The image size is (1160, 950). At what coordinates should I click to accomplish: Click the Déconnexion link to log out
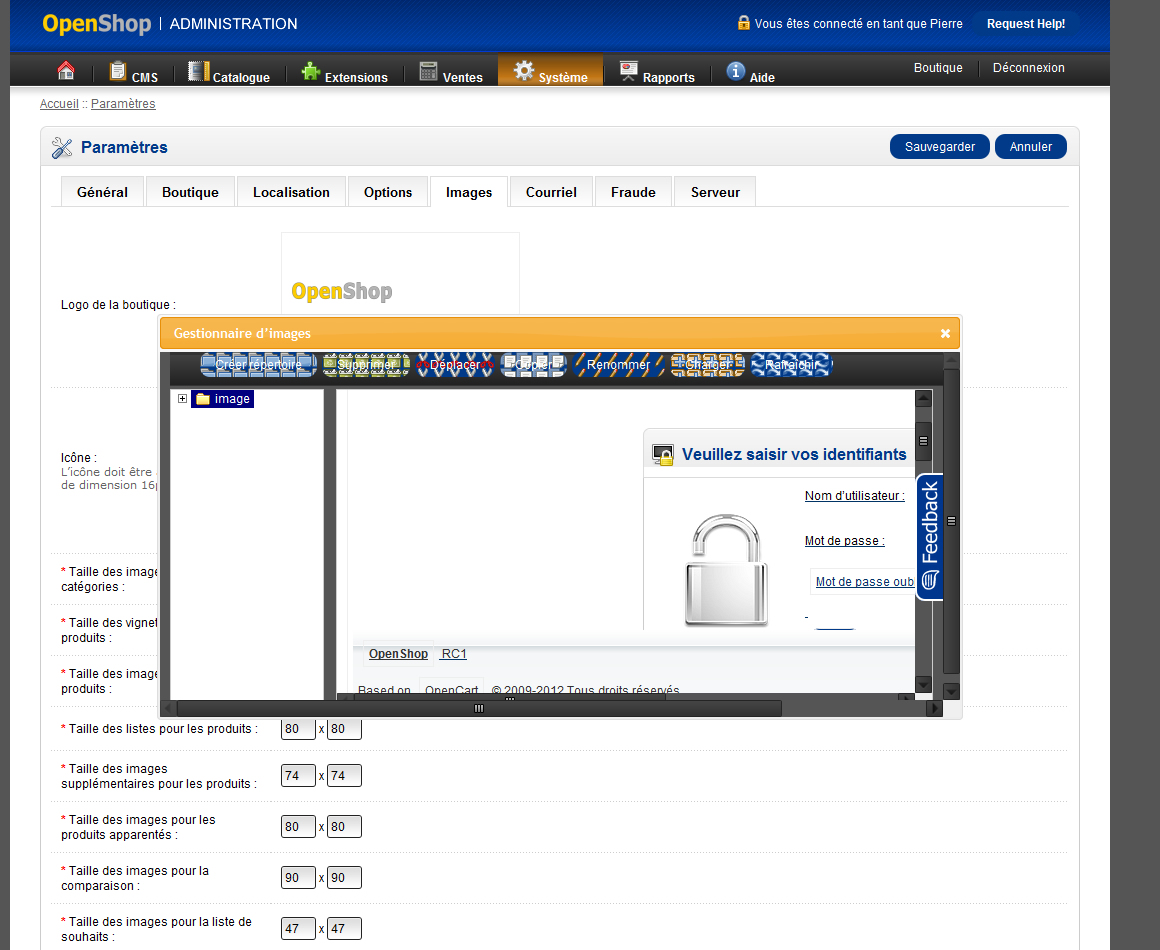pyautogui.click(x=1028, y=67)
